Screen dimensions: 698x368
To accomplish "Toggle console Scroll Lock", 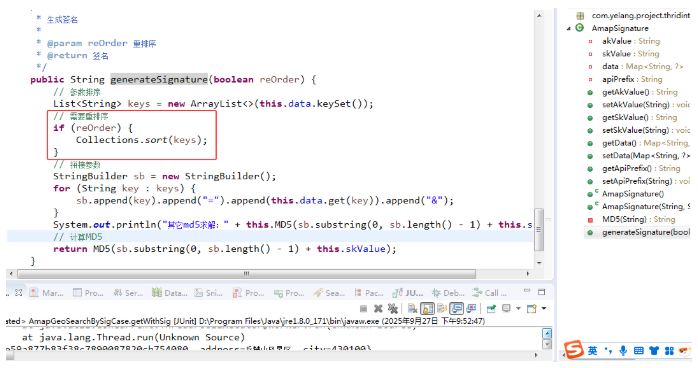I will coord(427,308).
